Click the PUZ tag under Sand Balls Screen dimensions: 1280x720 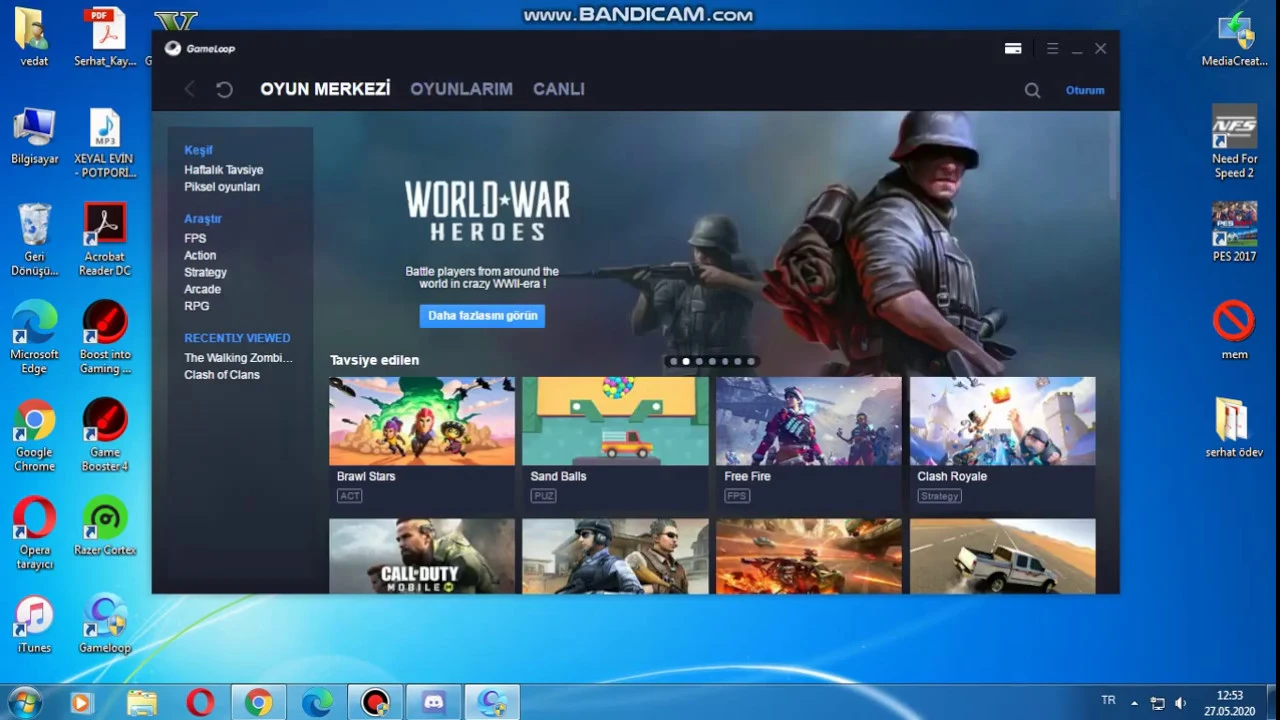click(543, 496)
